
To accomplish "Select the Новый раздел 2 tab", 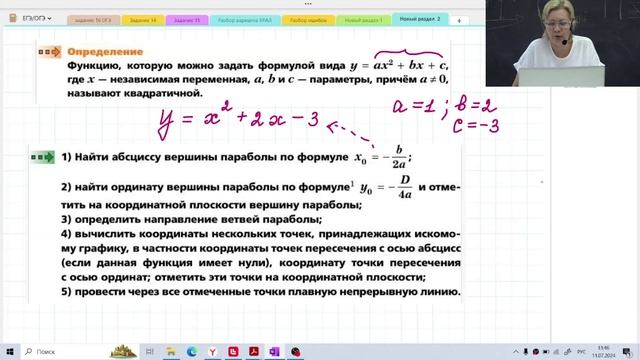I will (x=420, y=19).
